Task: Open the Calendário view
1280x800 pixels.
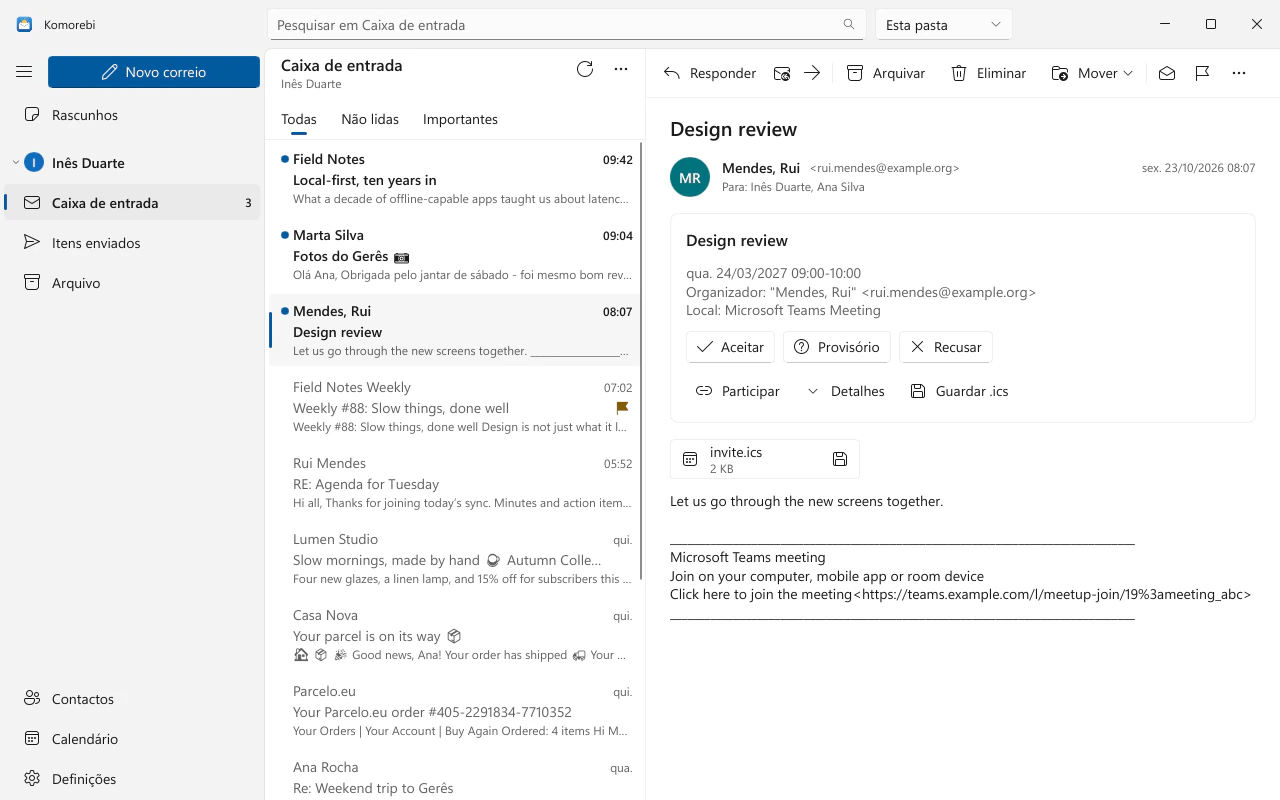Action: tap(132, 739)
